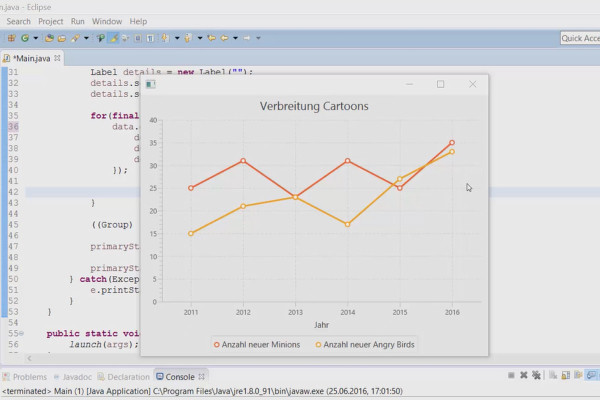
Task: Open the Next Annotation dropdown arrow
Action: click(177, 38)
